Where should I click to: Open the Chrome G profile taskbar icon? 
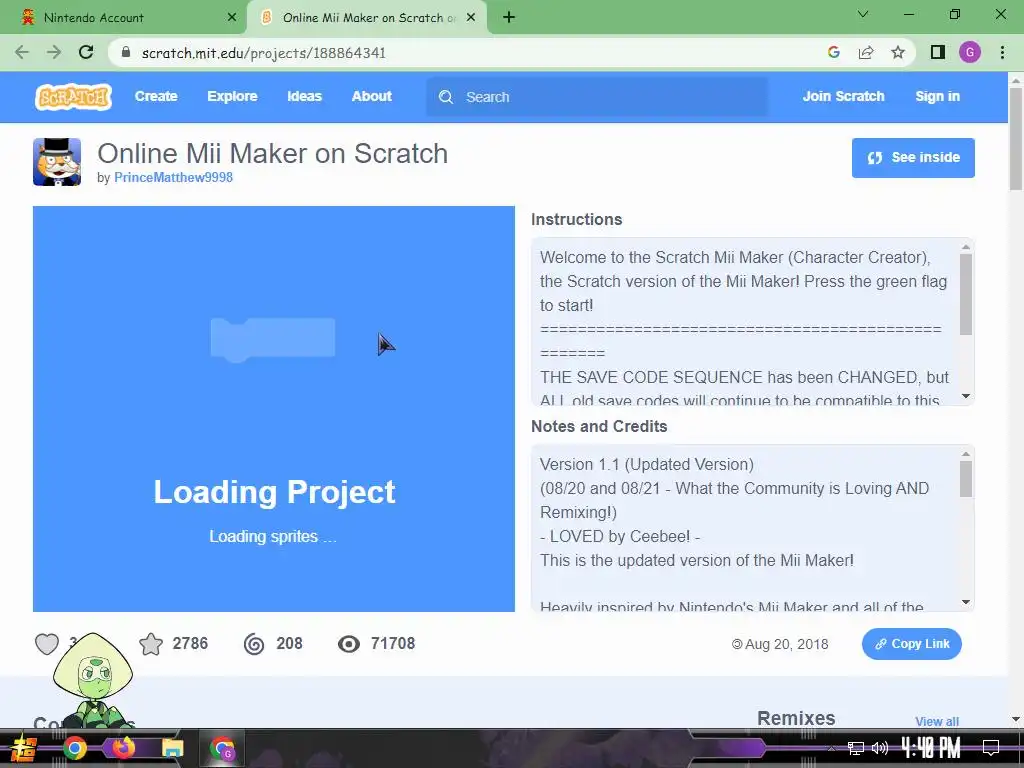coord(222,748)
